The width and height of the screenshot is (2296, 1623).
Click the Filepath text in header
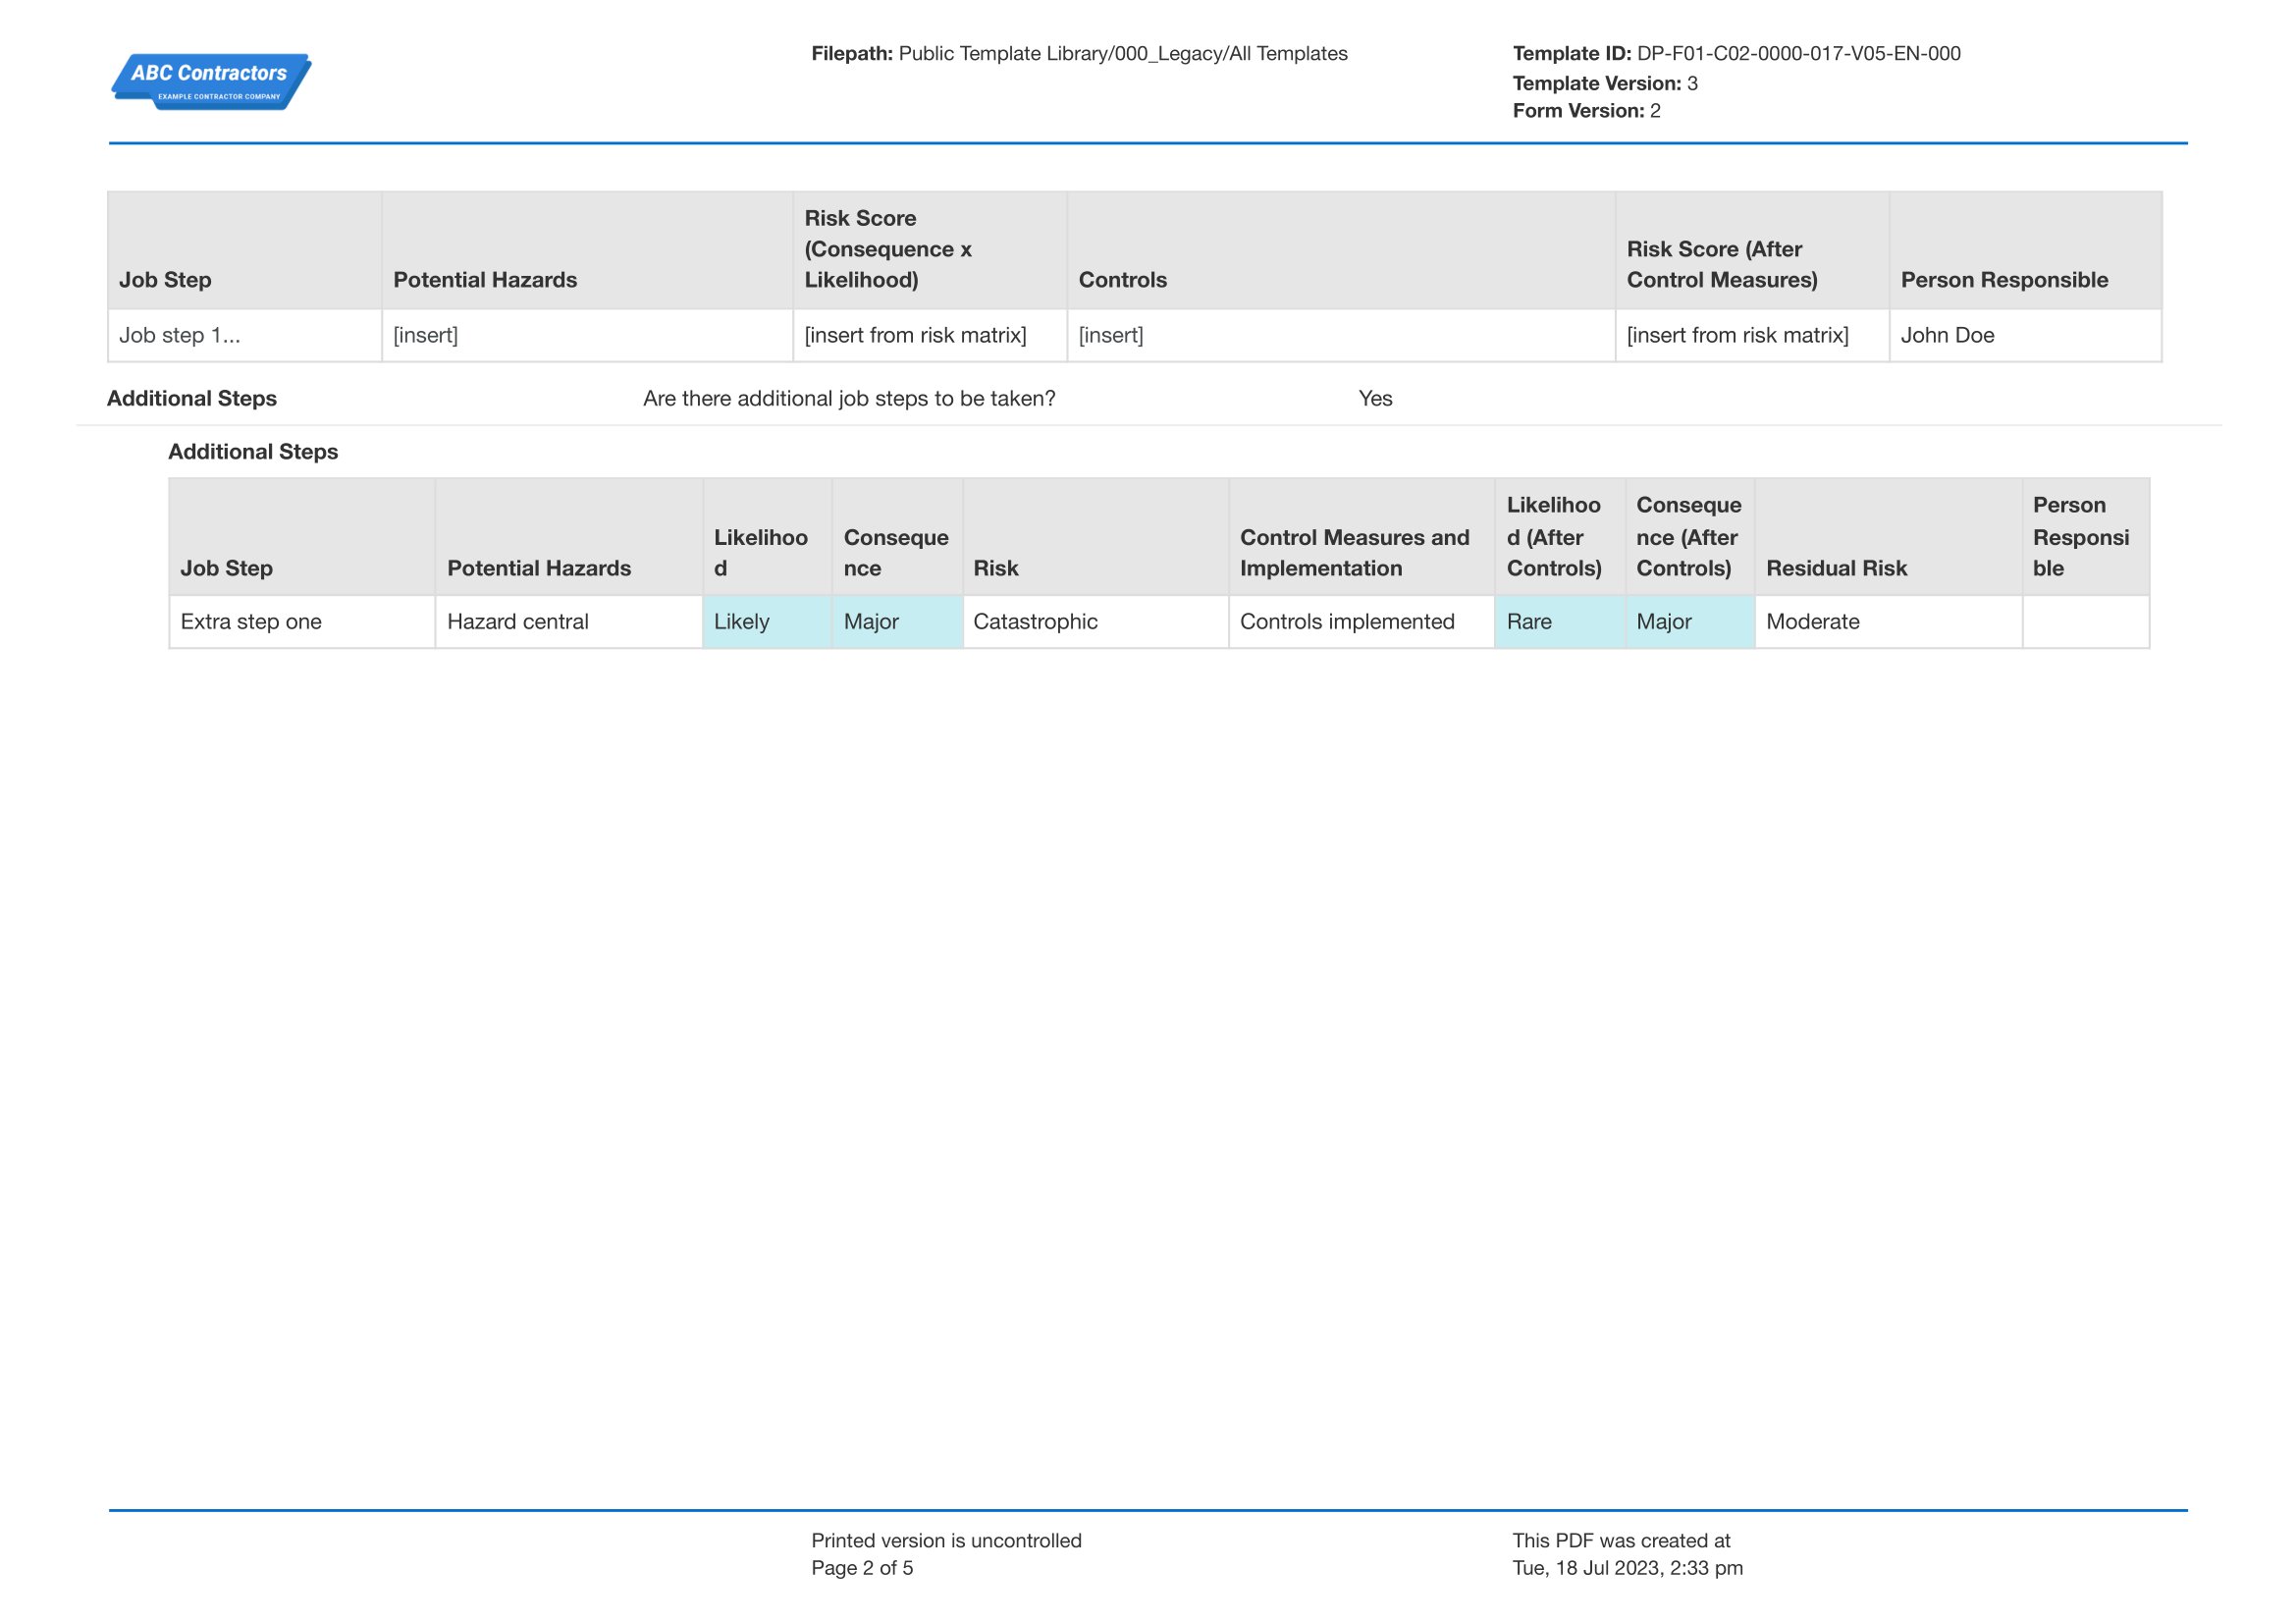pyautogui.click(x=1078, y=53)
